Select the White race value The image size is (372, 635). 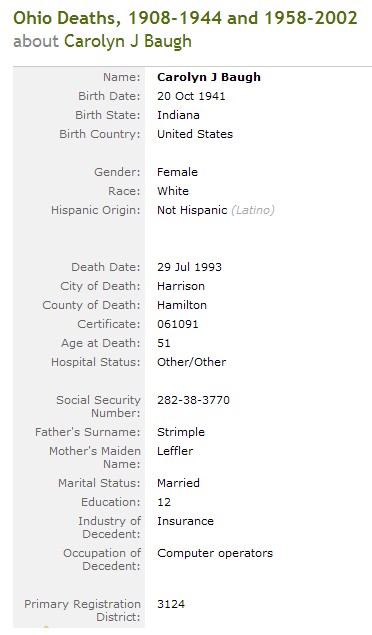point(173,191)
